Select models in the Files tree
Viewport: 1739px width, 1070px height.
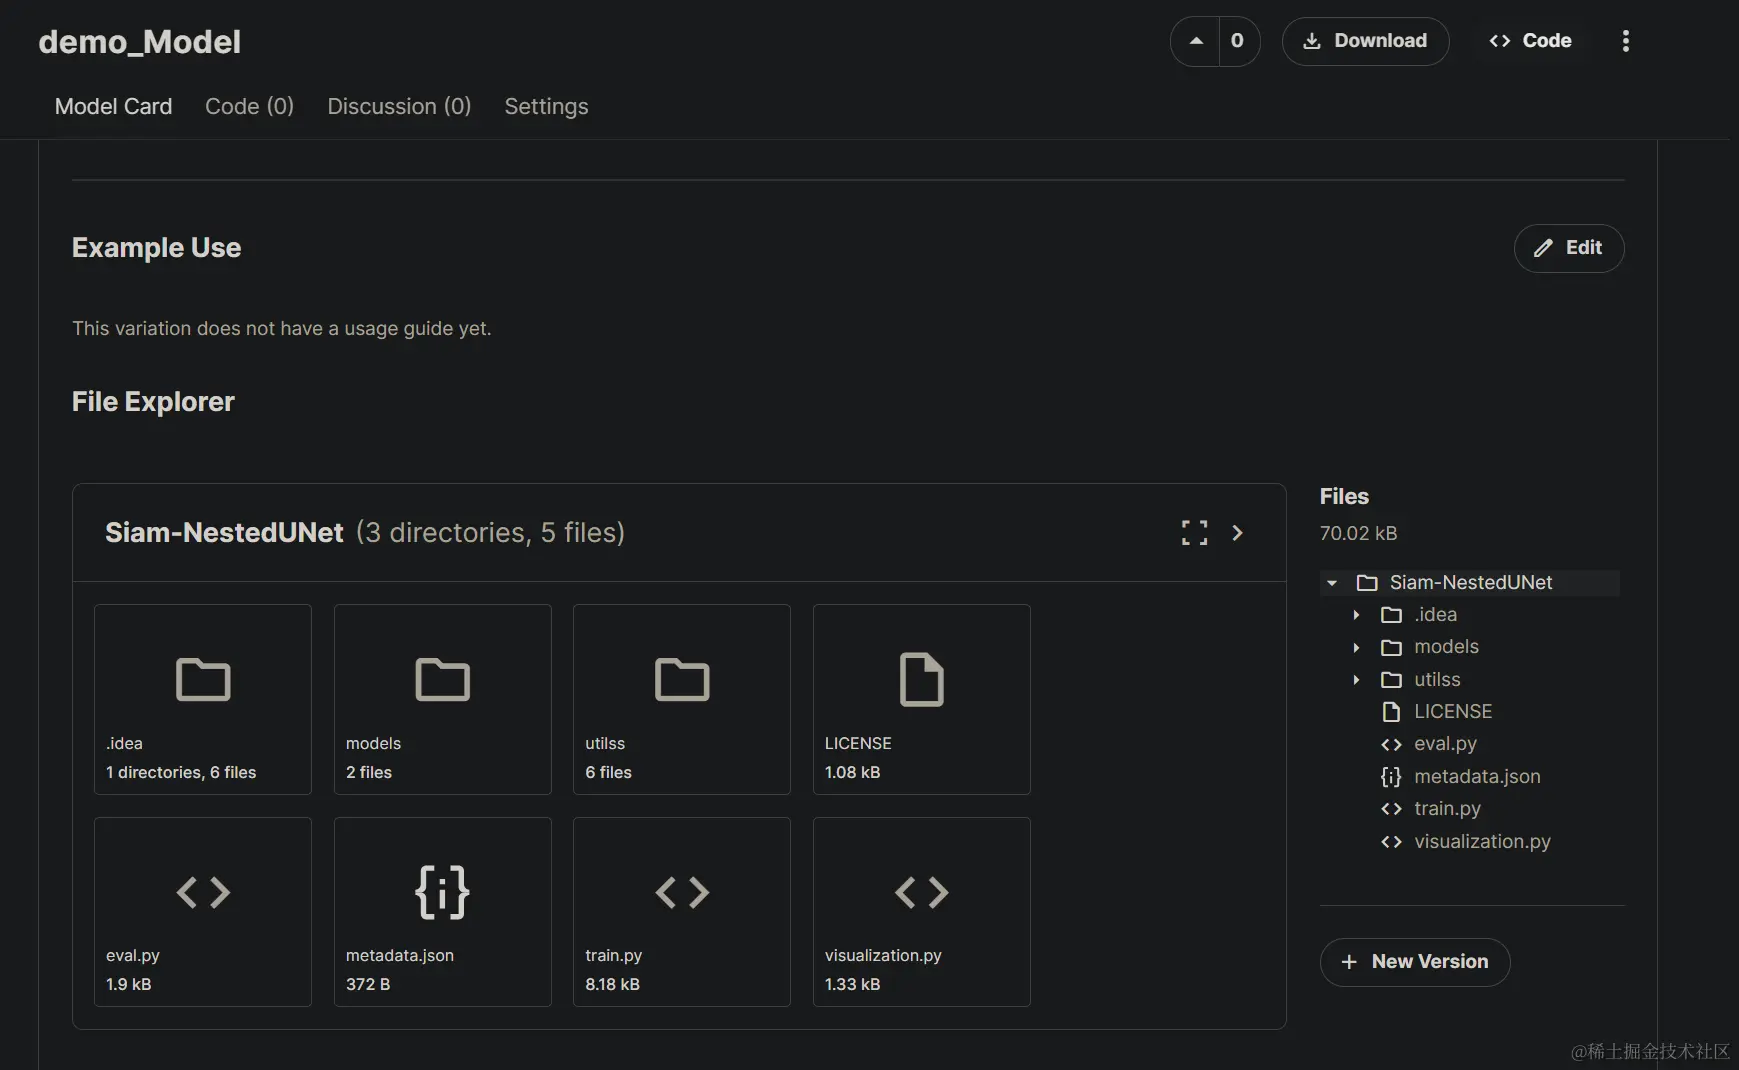(1446, 647)
